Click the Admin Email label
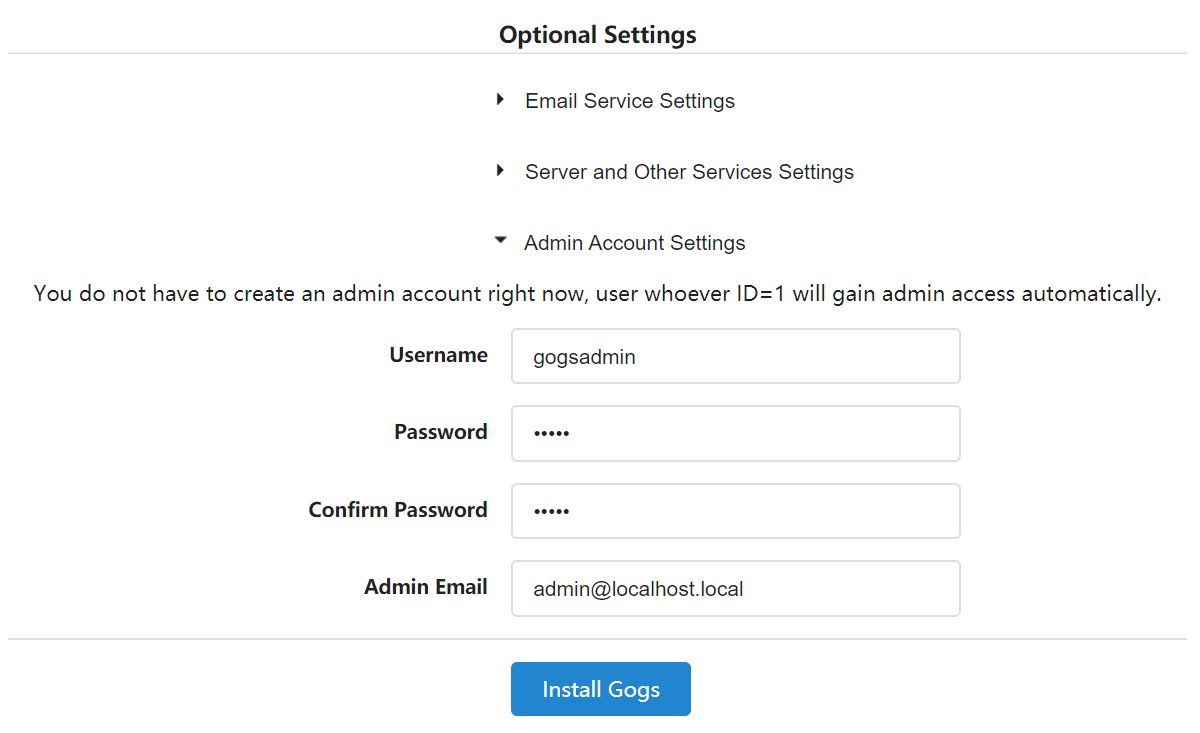 425,587
